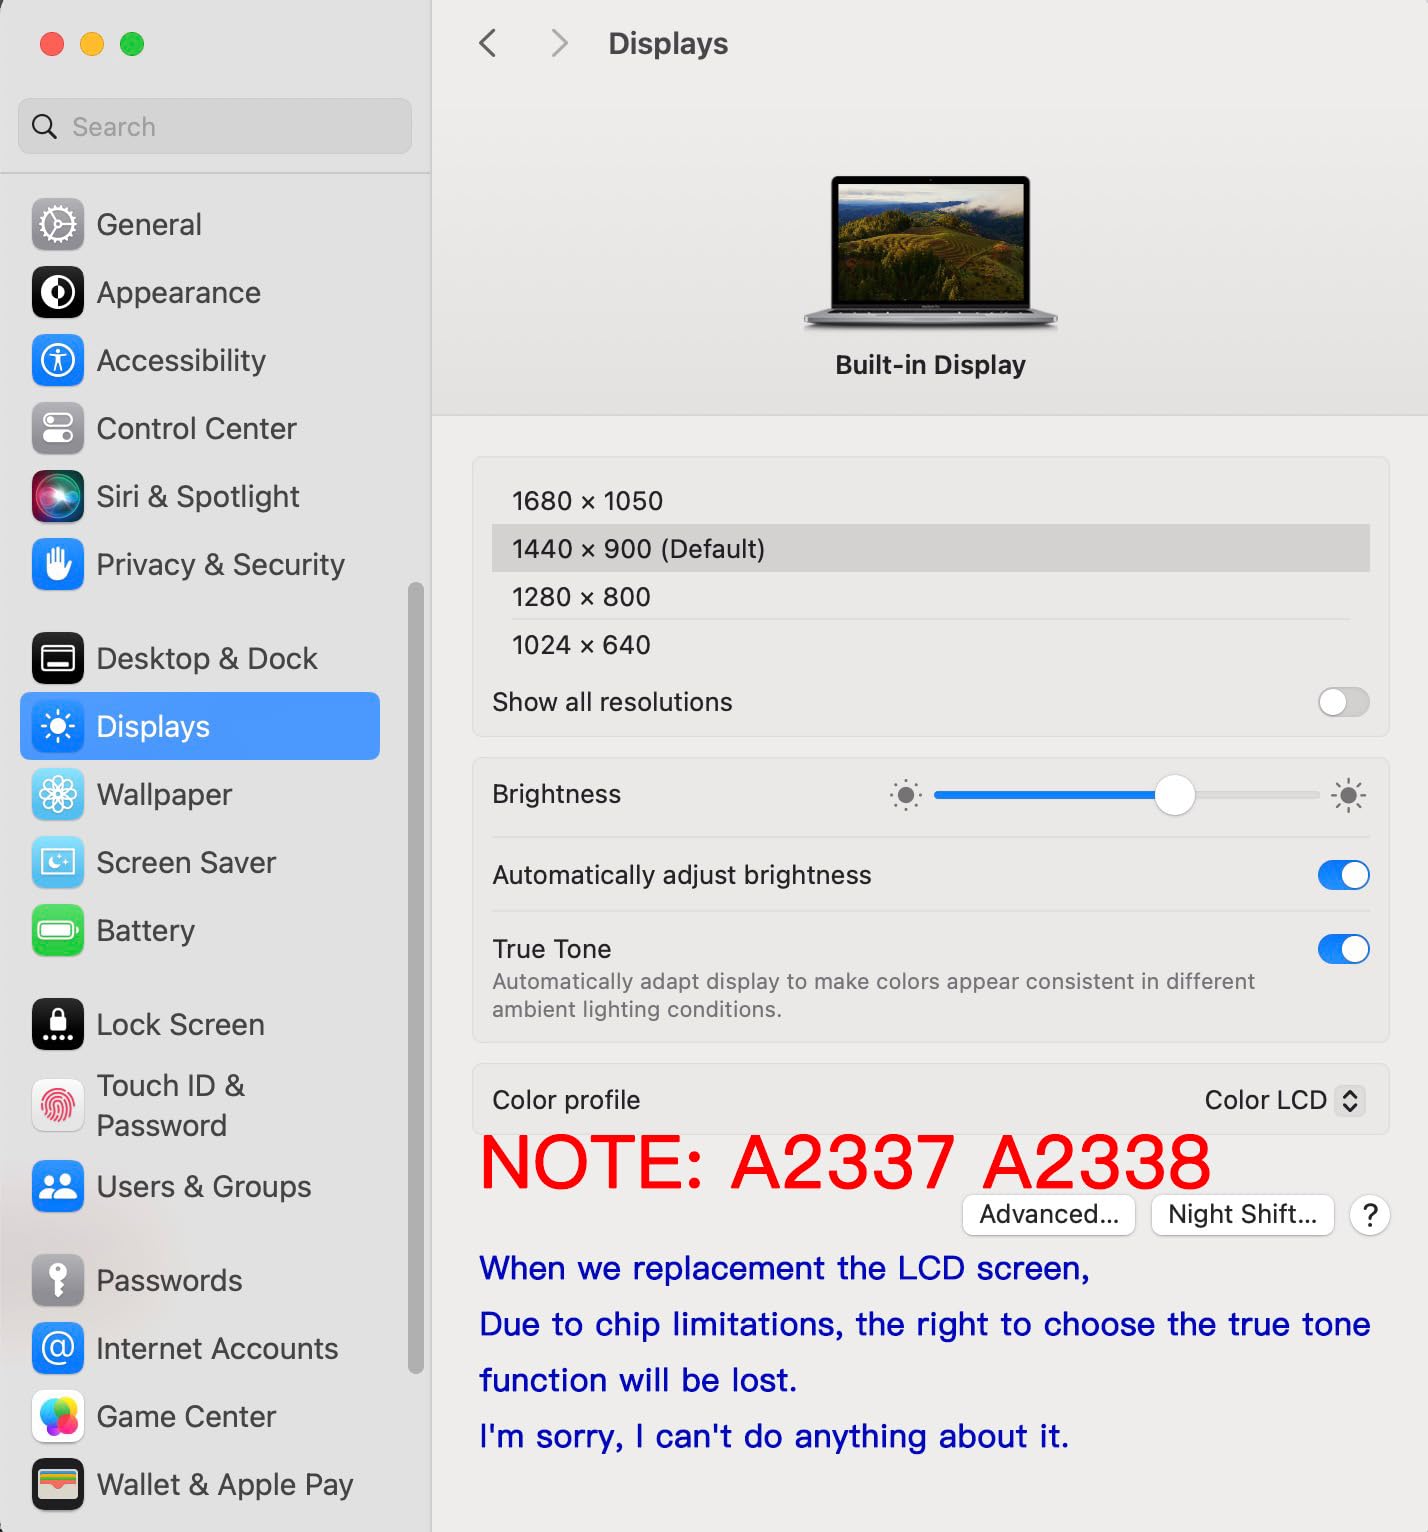Screen dimensions: 1428x1532
Task: Open Appearance settings pane
Action: 179,292
